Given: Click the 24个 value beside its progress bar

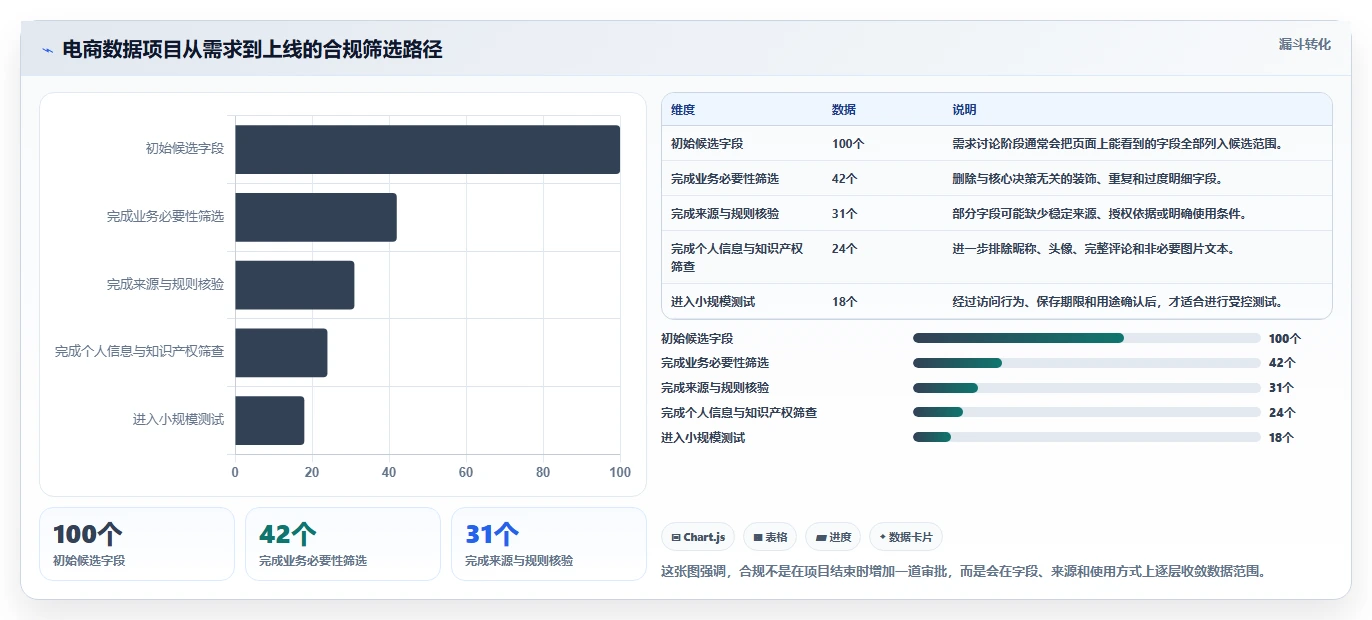Looking at the screenshot, I should click(1282, 412).
